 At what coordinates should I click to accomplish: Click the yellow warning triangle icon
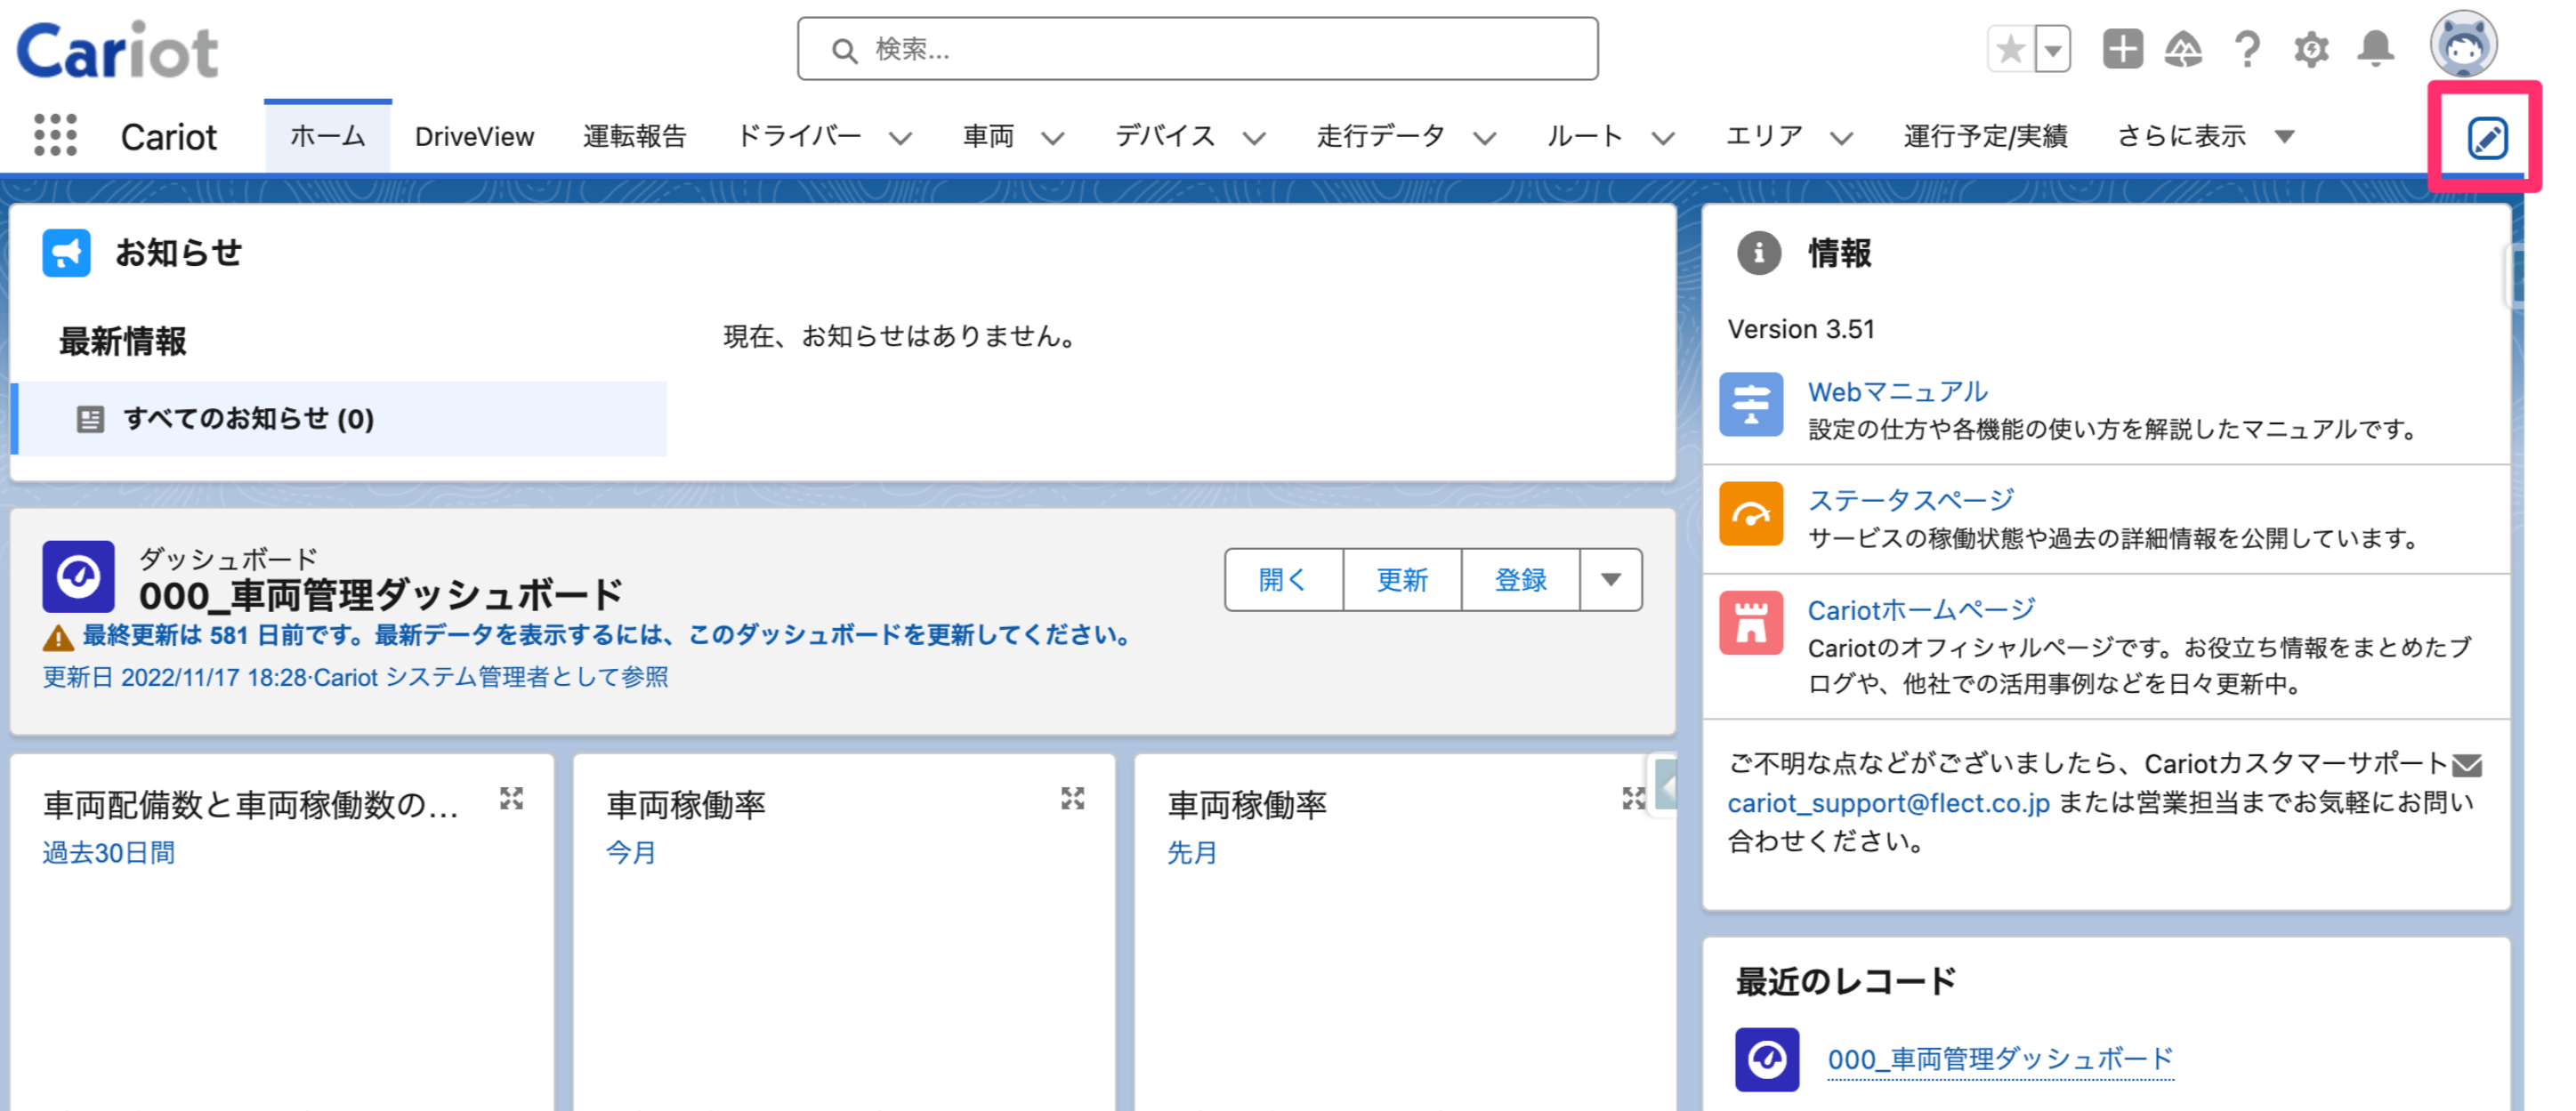coord(57,637)
